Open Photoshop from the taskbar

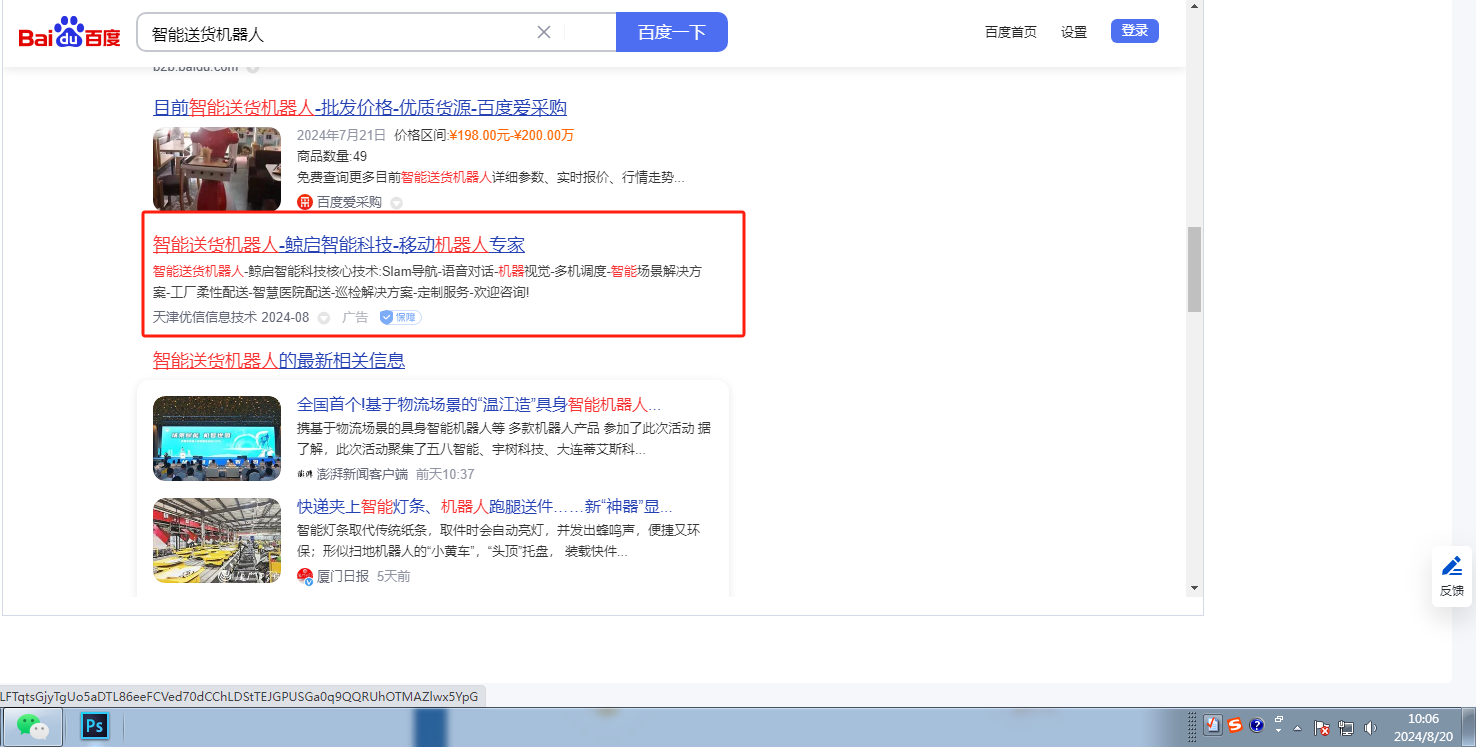click(95, 726)
